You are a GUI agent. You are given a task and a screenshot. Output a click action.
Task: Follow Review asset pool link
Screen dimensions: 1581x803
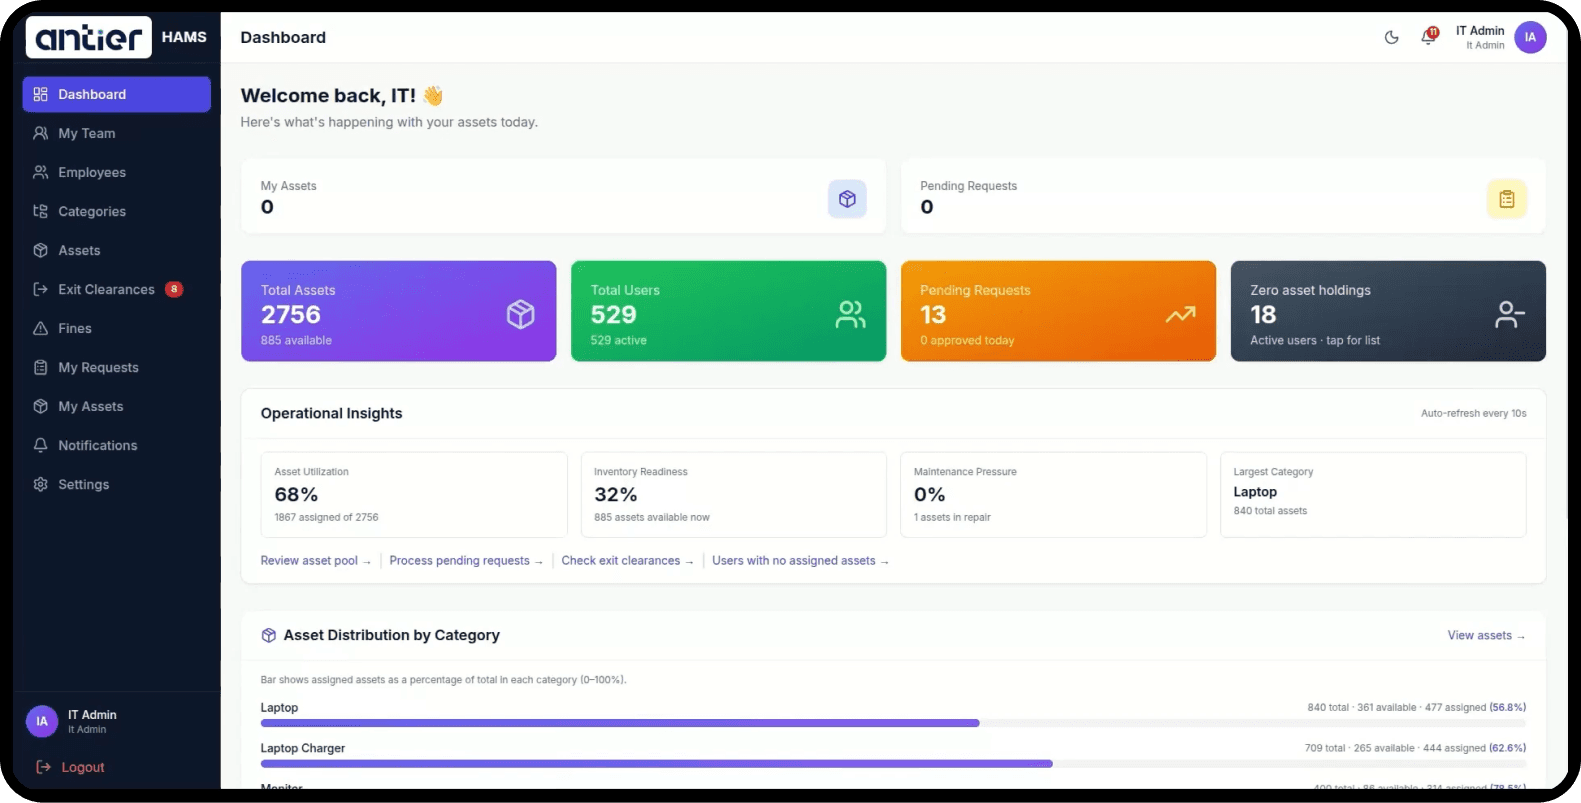pyautogui.click(x=316, y=561)
